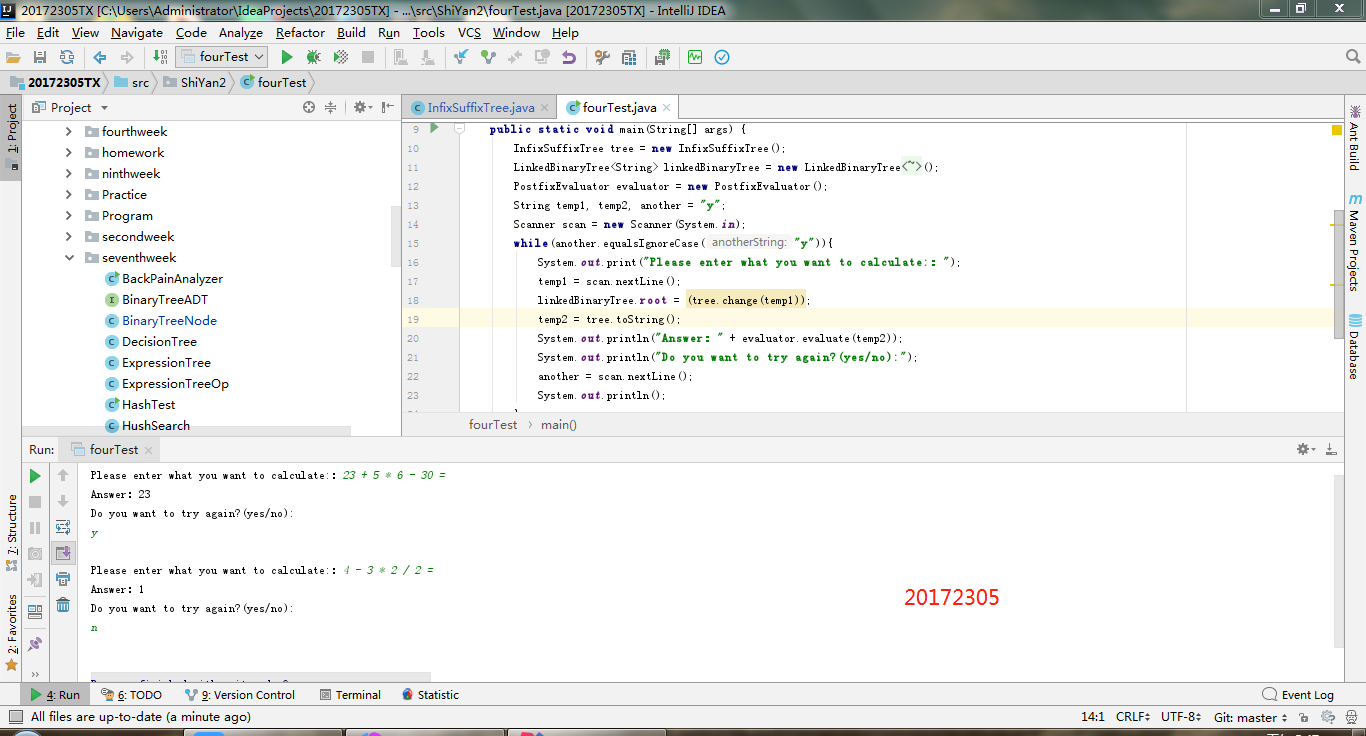This screenshot has height=736, width=1366.
Task: Open the 6: TODO tool window
Action: pos(131,694)
